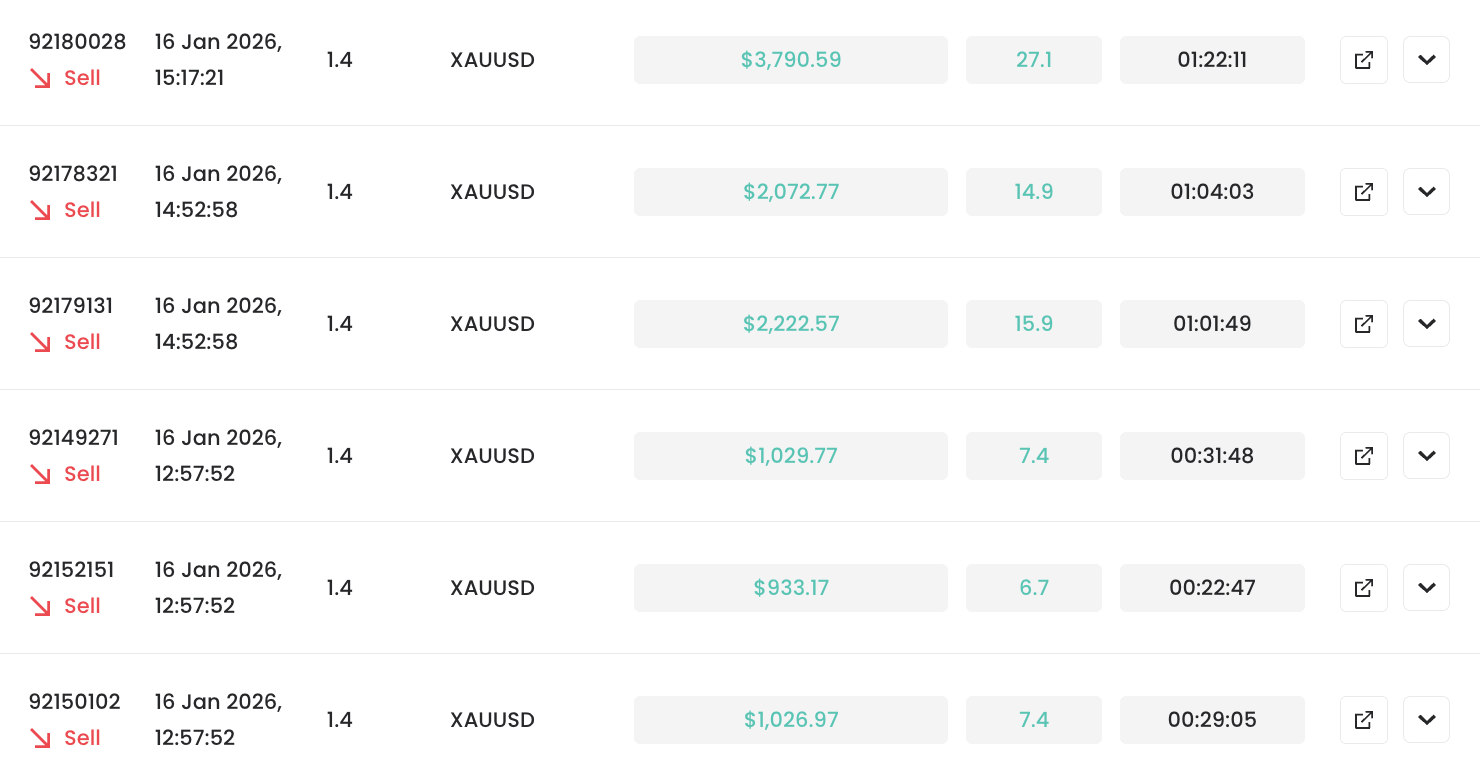The image size is (1480, 778).
Task: Expand details of trade 92179131
Action: coord(1426,324)
